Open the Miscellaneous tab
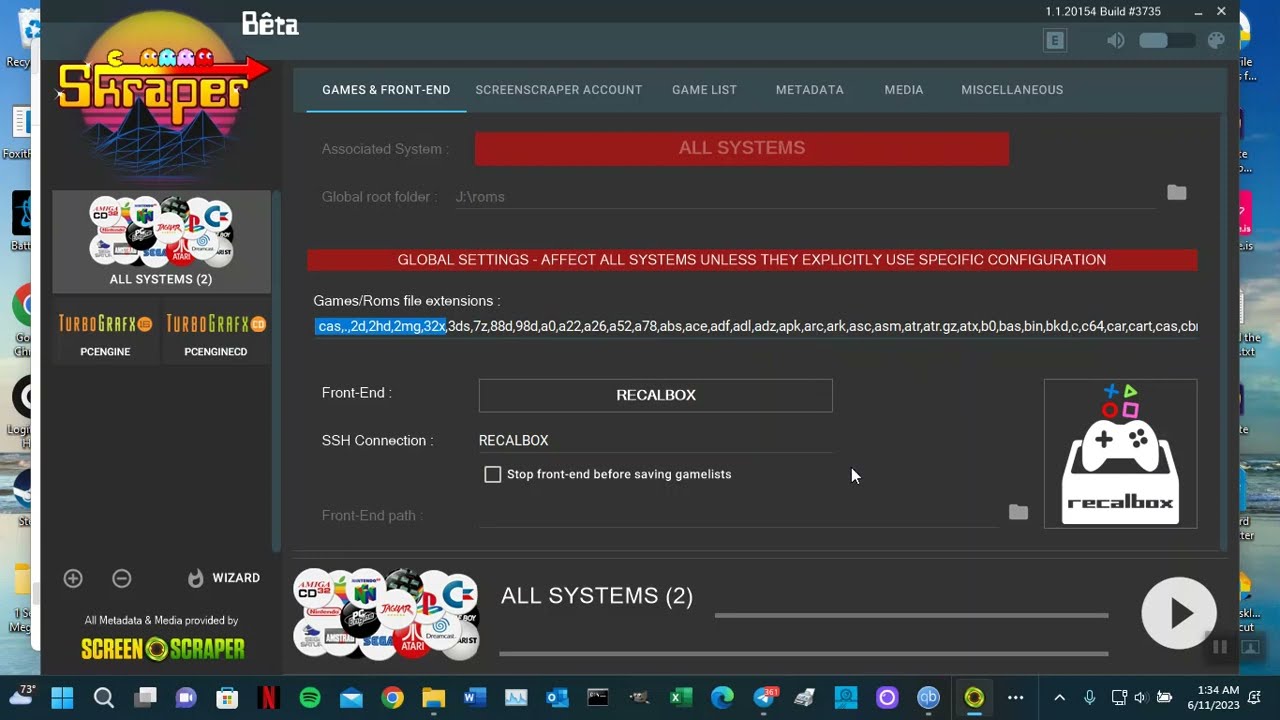The height and width of the screenshot is (720, 1280). 1012,90
